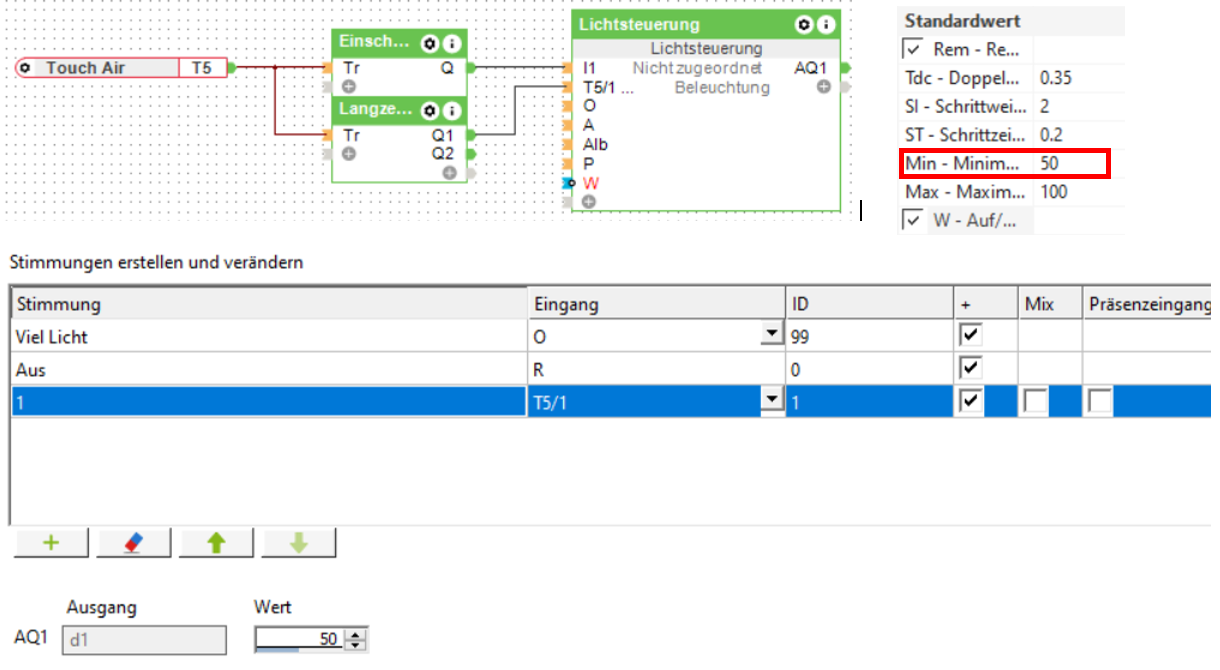Open Eingang dropdown showing T5/1

tap(771, 401)
